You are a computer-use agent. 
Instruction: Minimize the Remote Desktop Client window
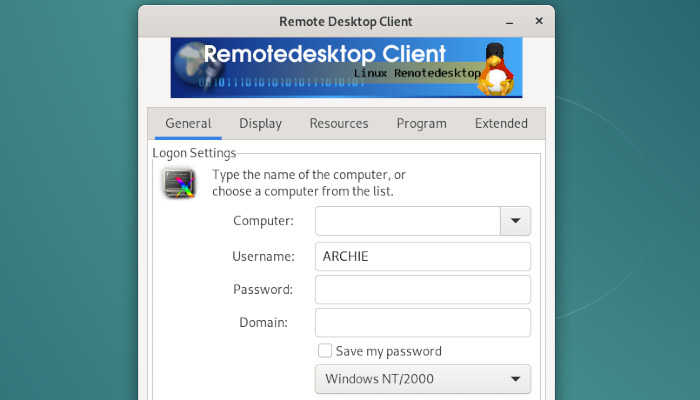coord(509,21)
